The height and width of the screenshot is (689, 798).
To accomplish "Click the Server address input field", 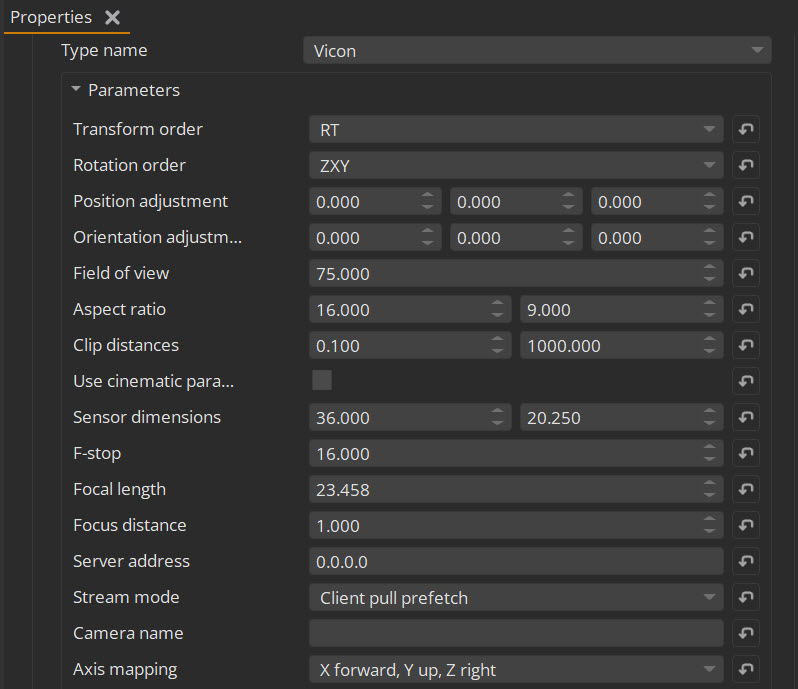I will tap(515, 561).
